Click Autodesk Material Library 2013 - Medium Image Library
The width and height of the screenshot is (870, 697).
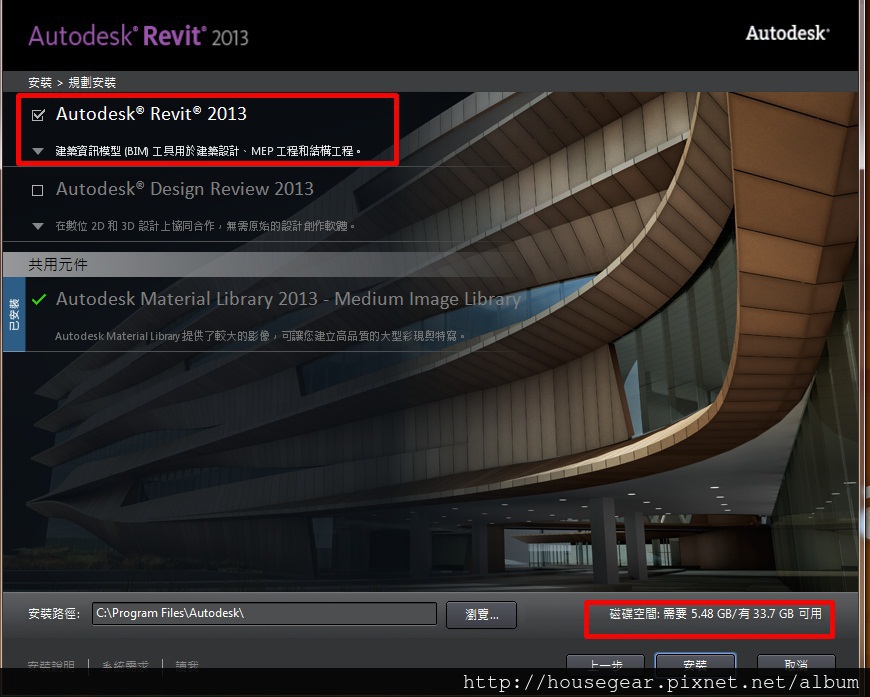[x=289, y=299]
